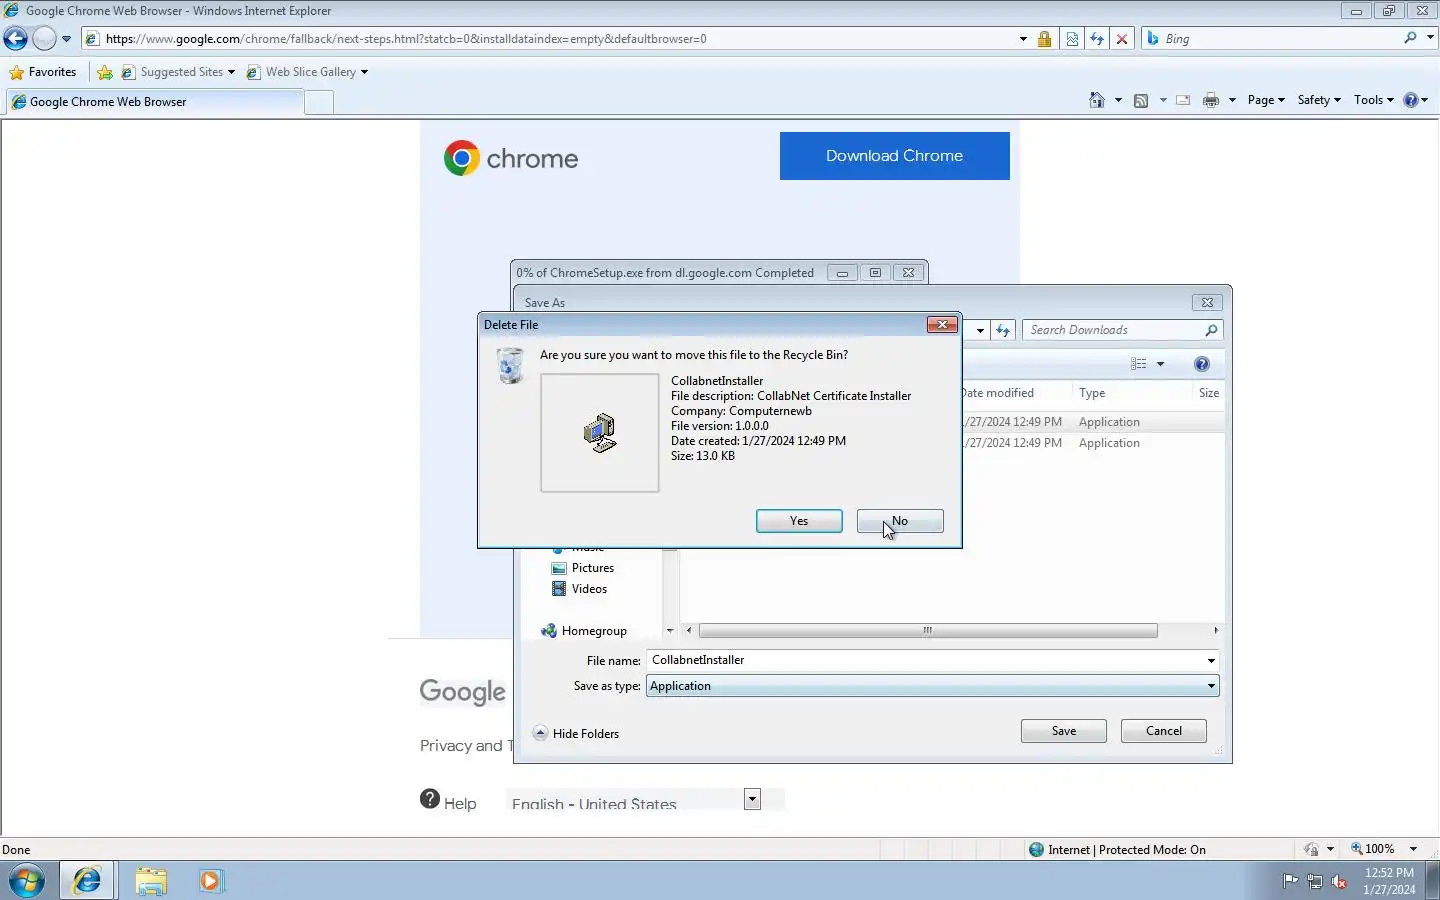This screenshot has width=1440, height=900.
Task: Open Suggested Sites in favorites bar
Action: click(179, 72)
